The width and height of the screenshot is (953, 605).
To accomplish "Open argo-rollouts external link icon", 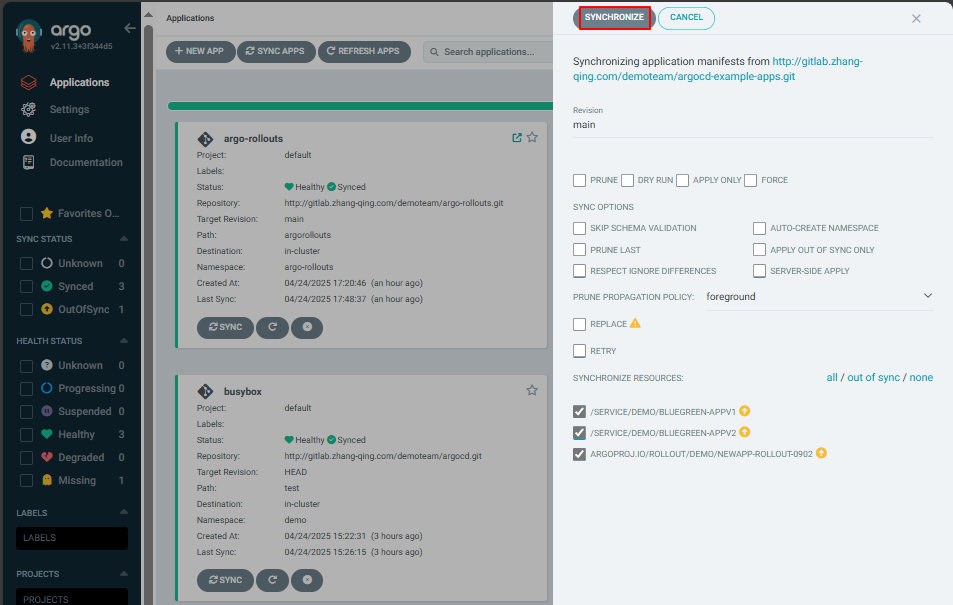I will [517, 137].
